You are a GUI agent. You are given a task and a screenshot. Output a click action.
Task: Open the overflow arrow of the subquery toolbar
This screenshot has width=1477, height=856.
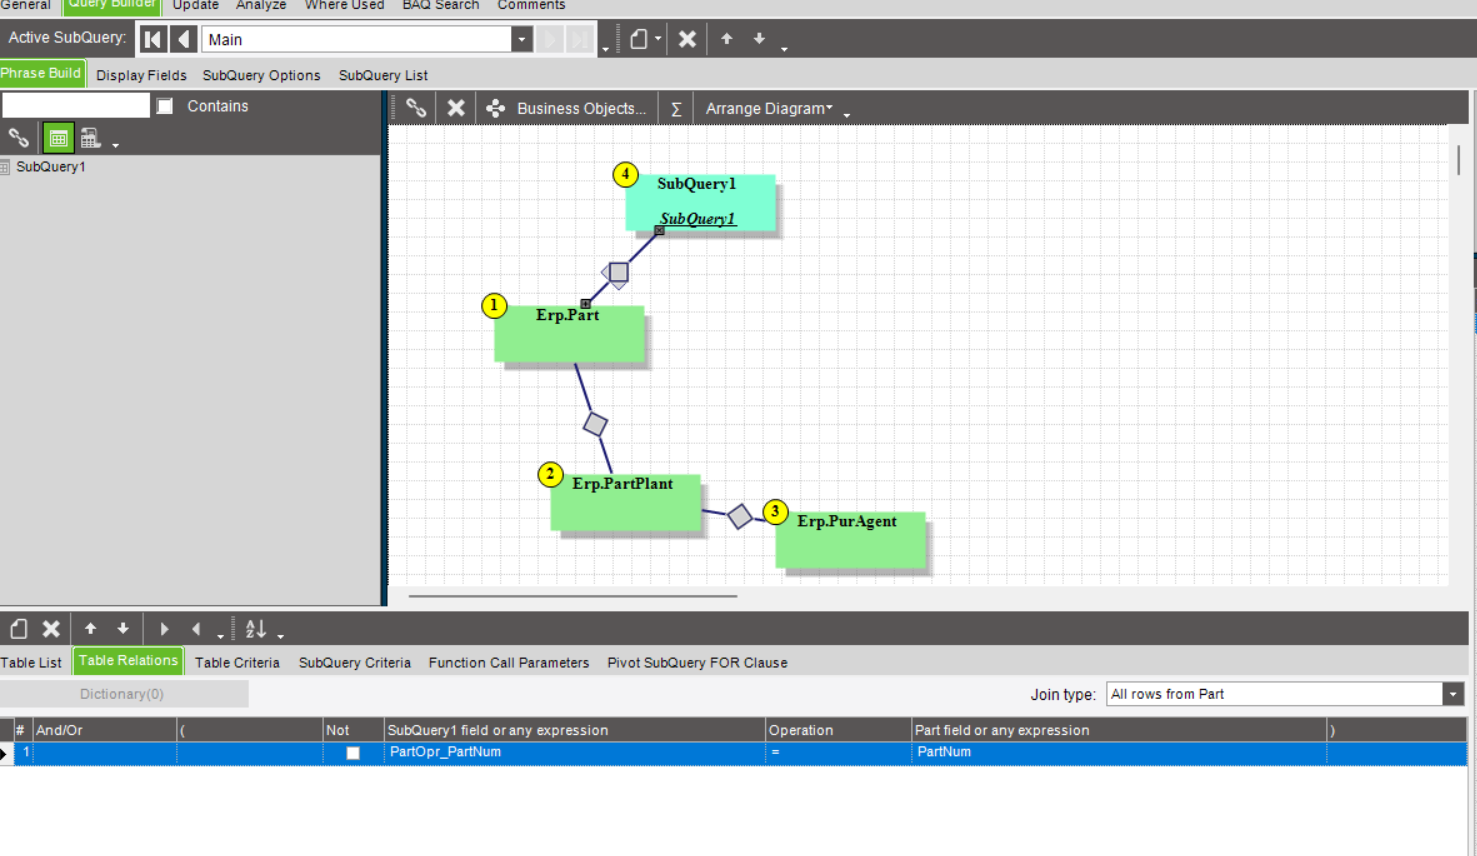click(x=784, y=48)
